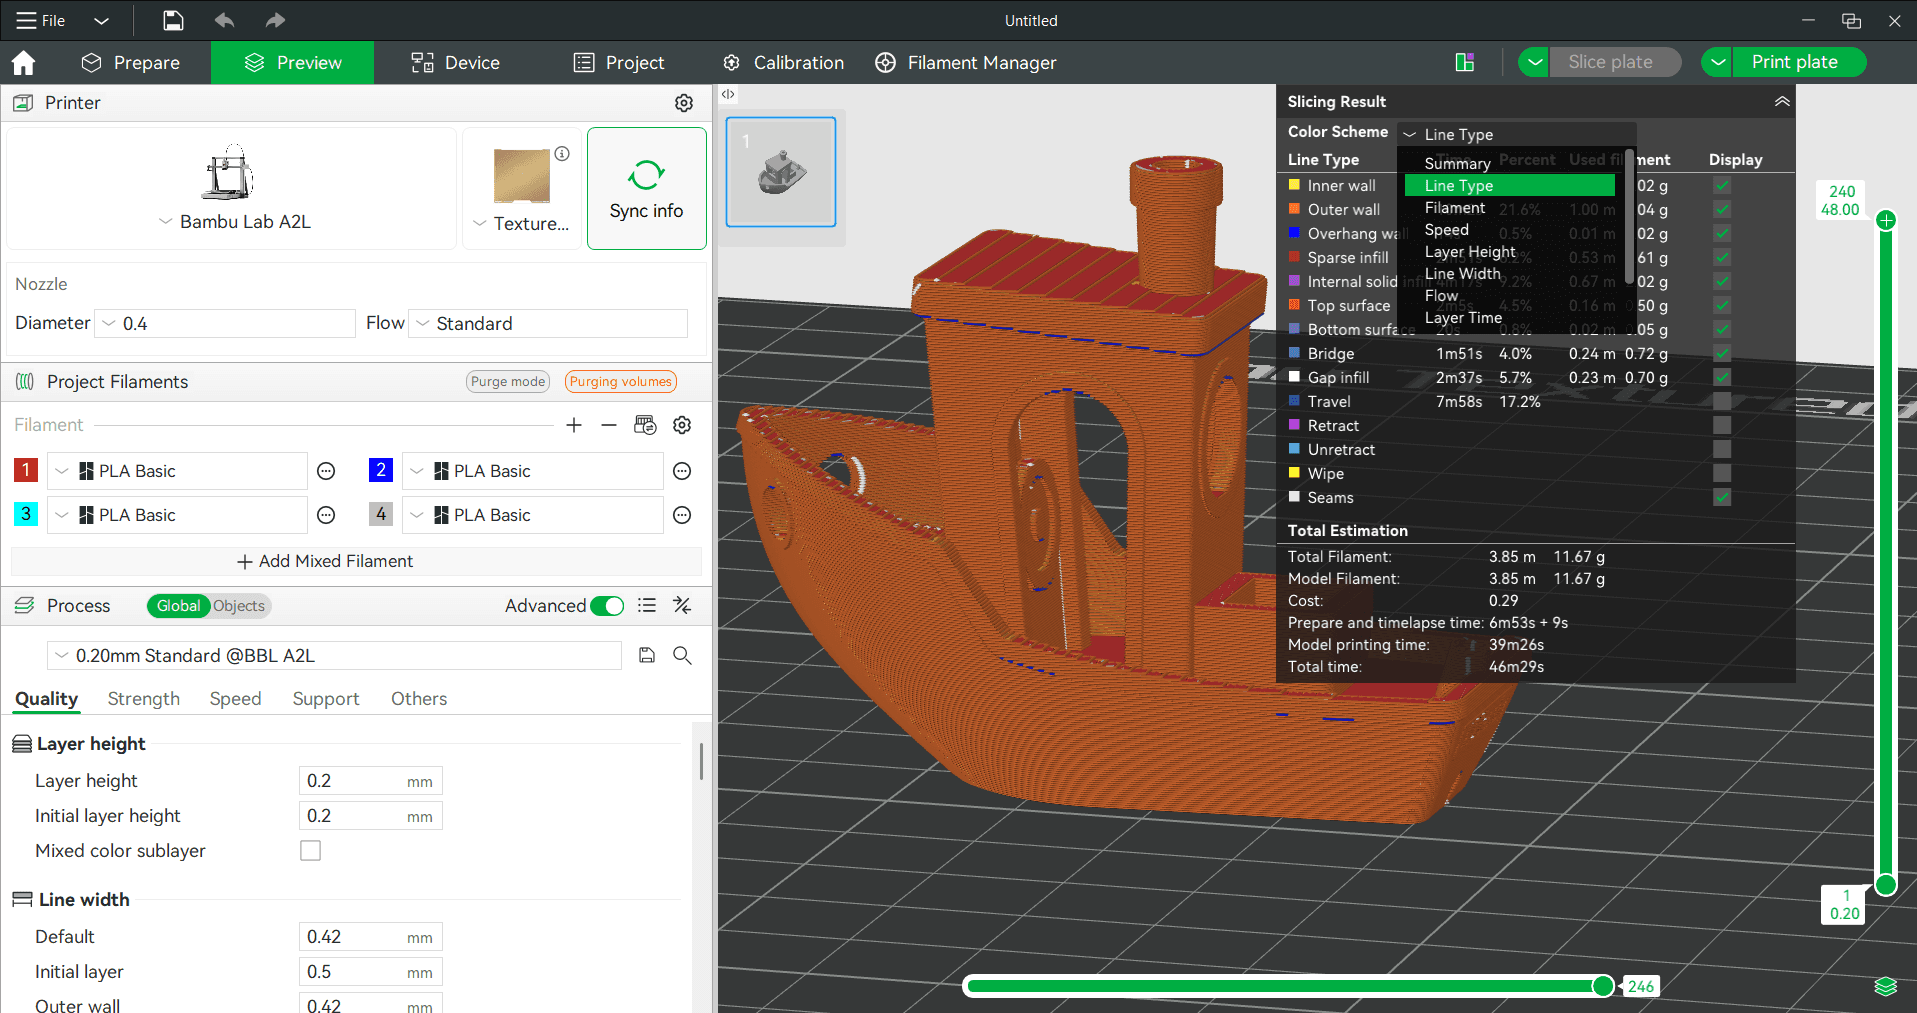Click Sync info button

click(646, 188)
